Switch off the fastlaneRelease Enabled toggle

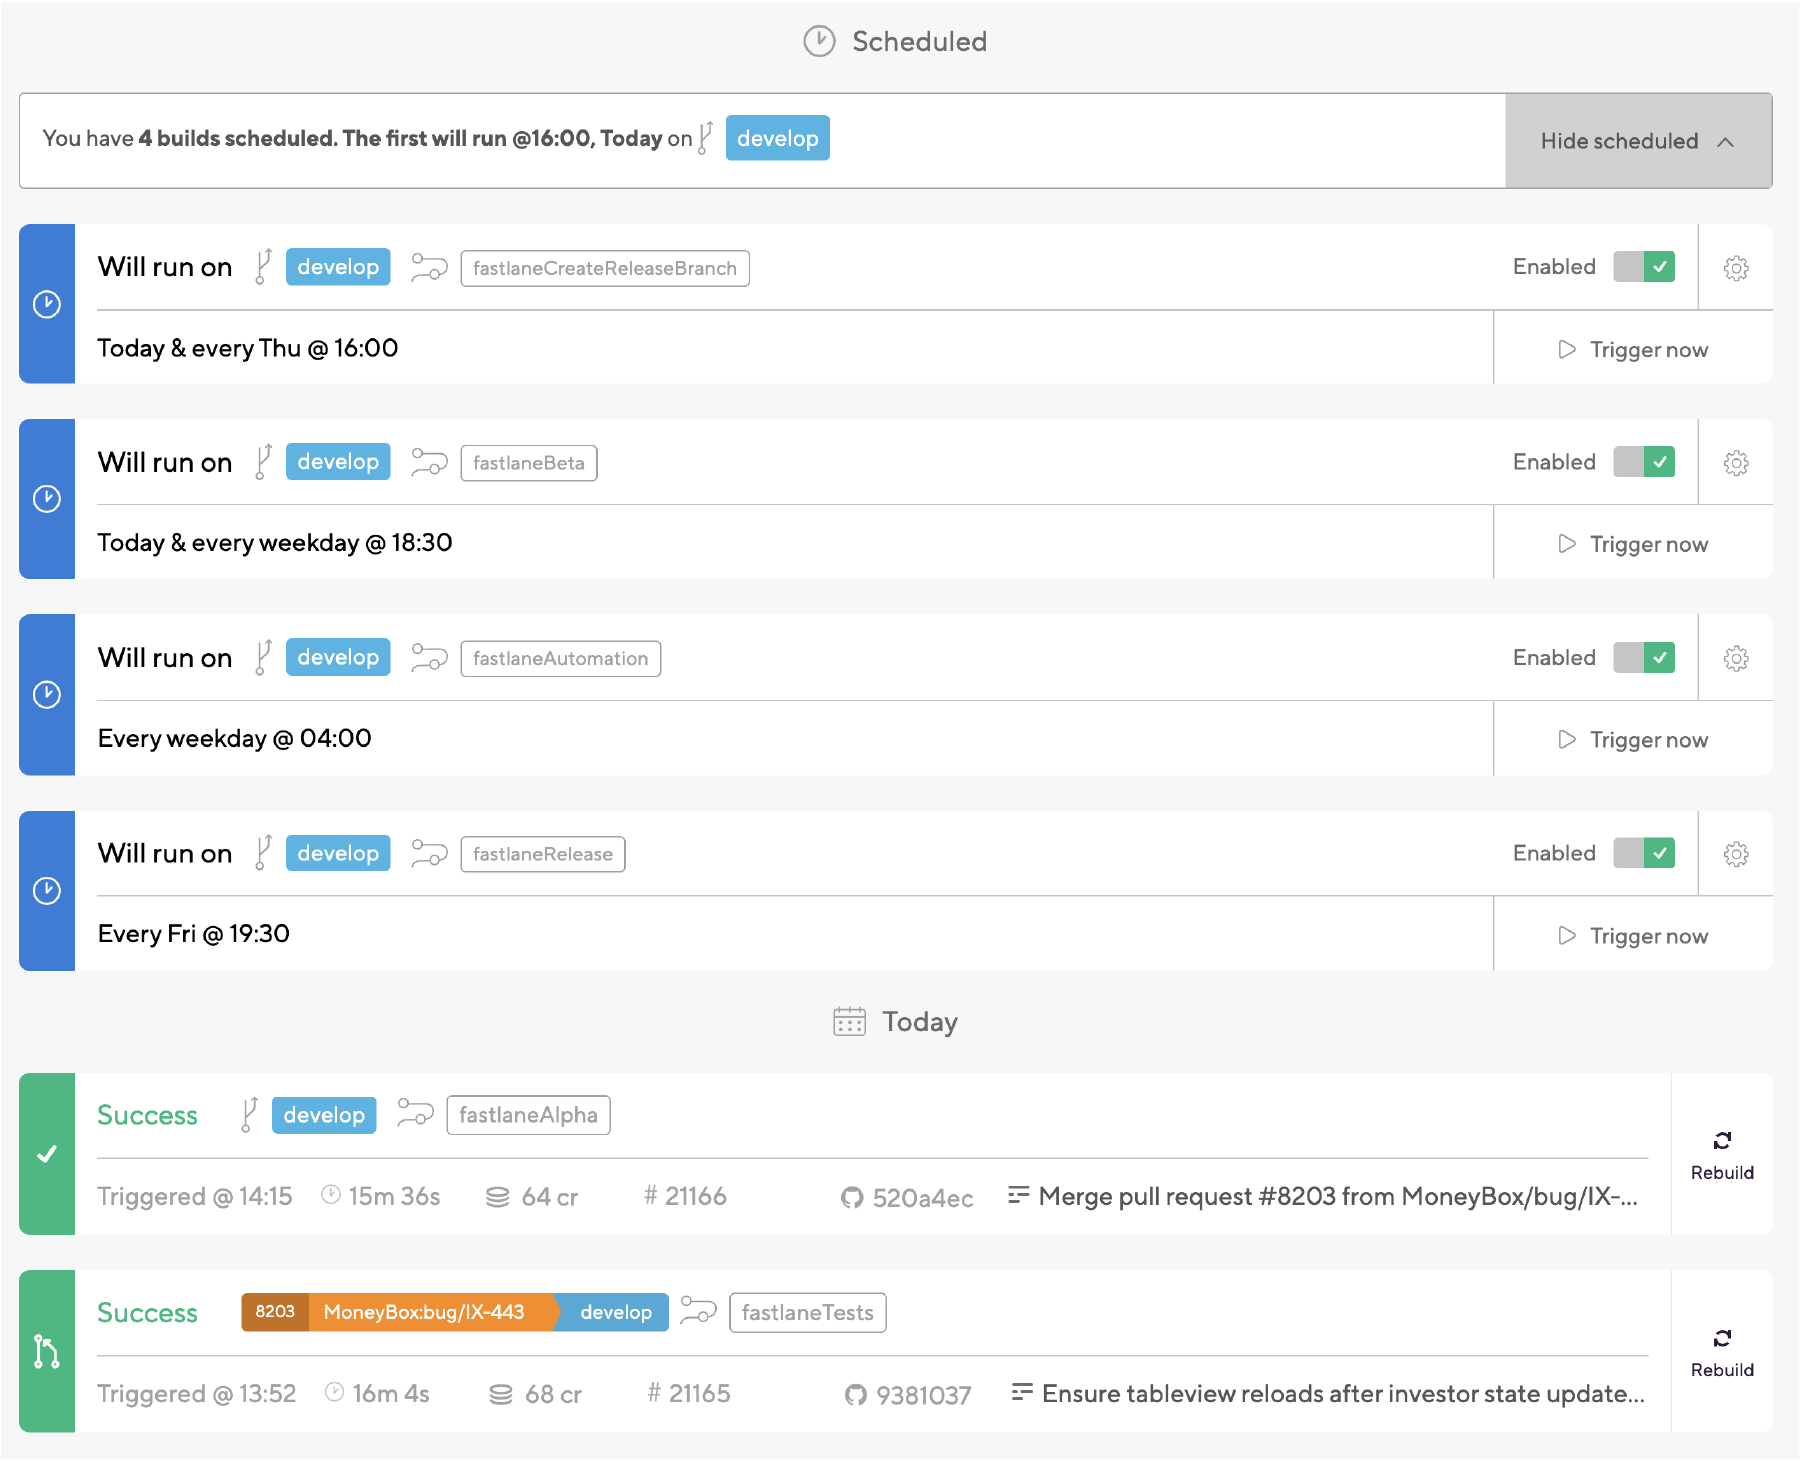click(x=1643, y=853)
